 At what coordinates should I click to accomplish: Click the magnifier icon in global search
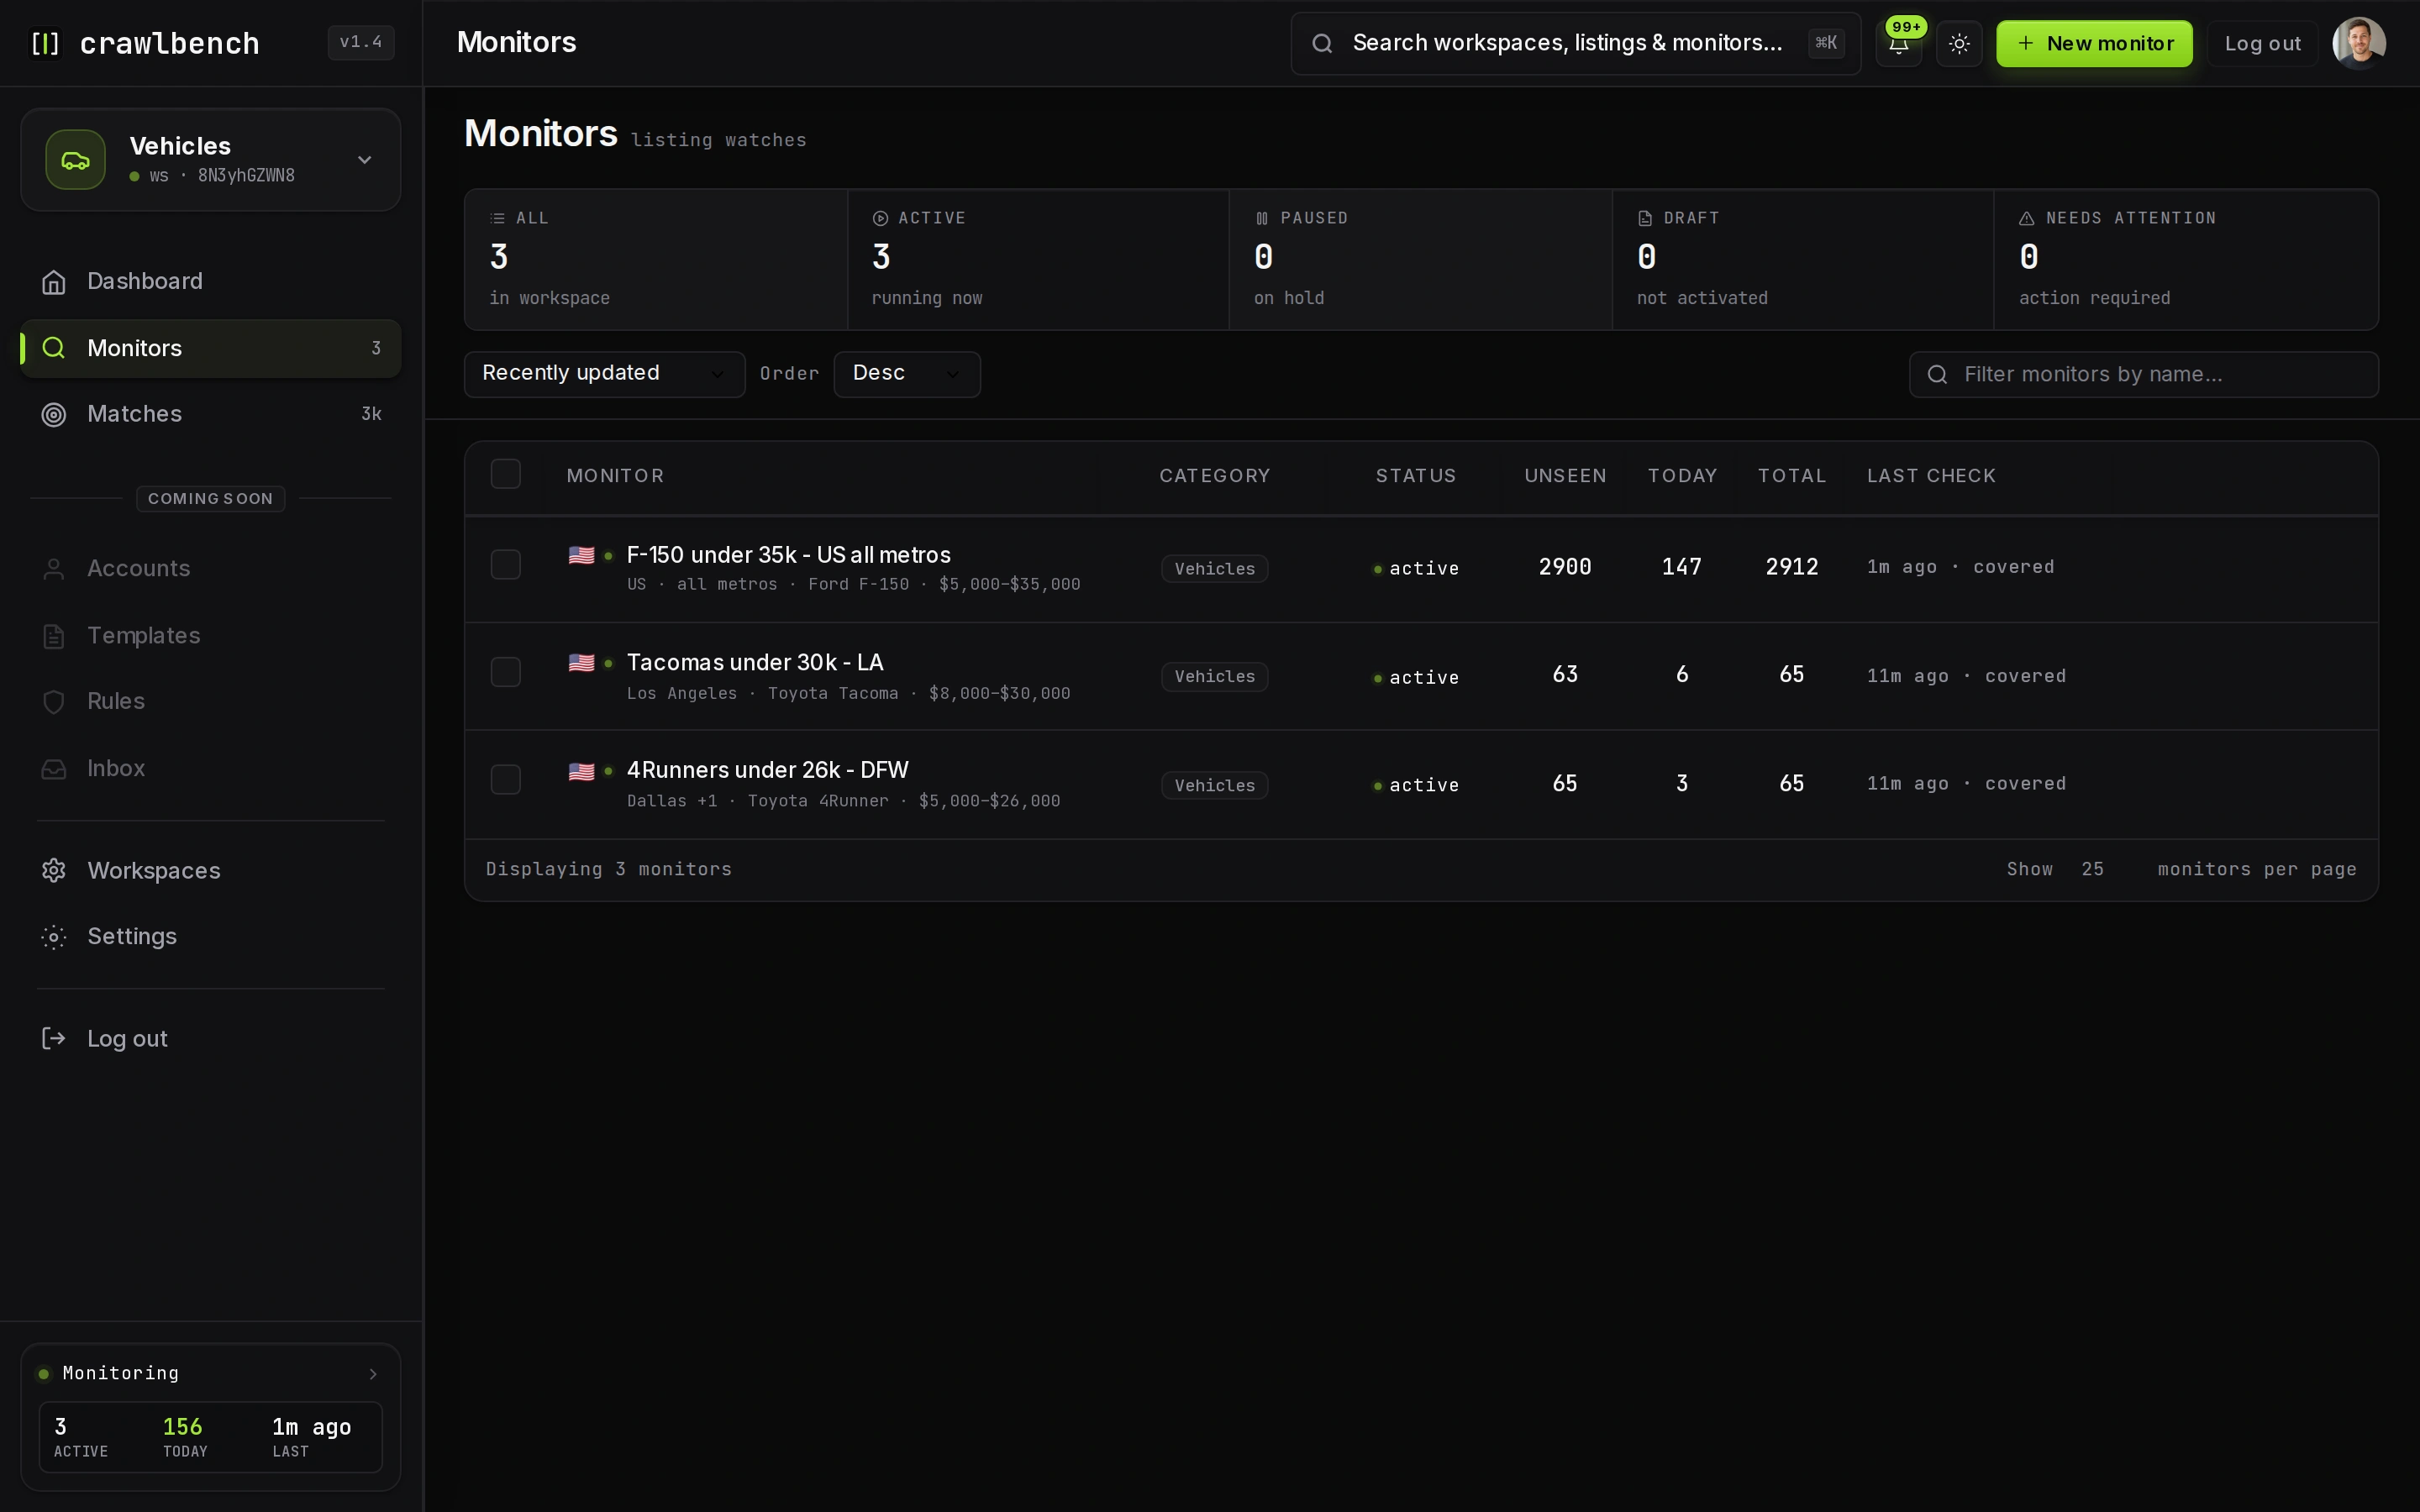point(1322,43)
